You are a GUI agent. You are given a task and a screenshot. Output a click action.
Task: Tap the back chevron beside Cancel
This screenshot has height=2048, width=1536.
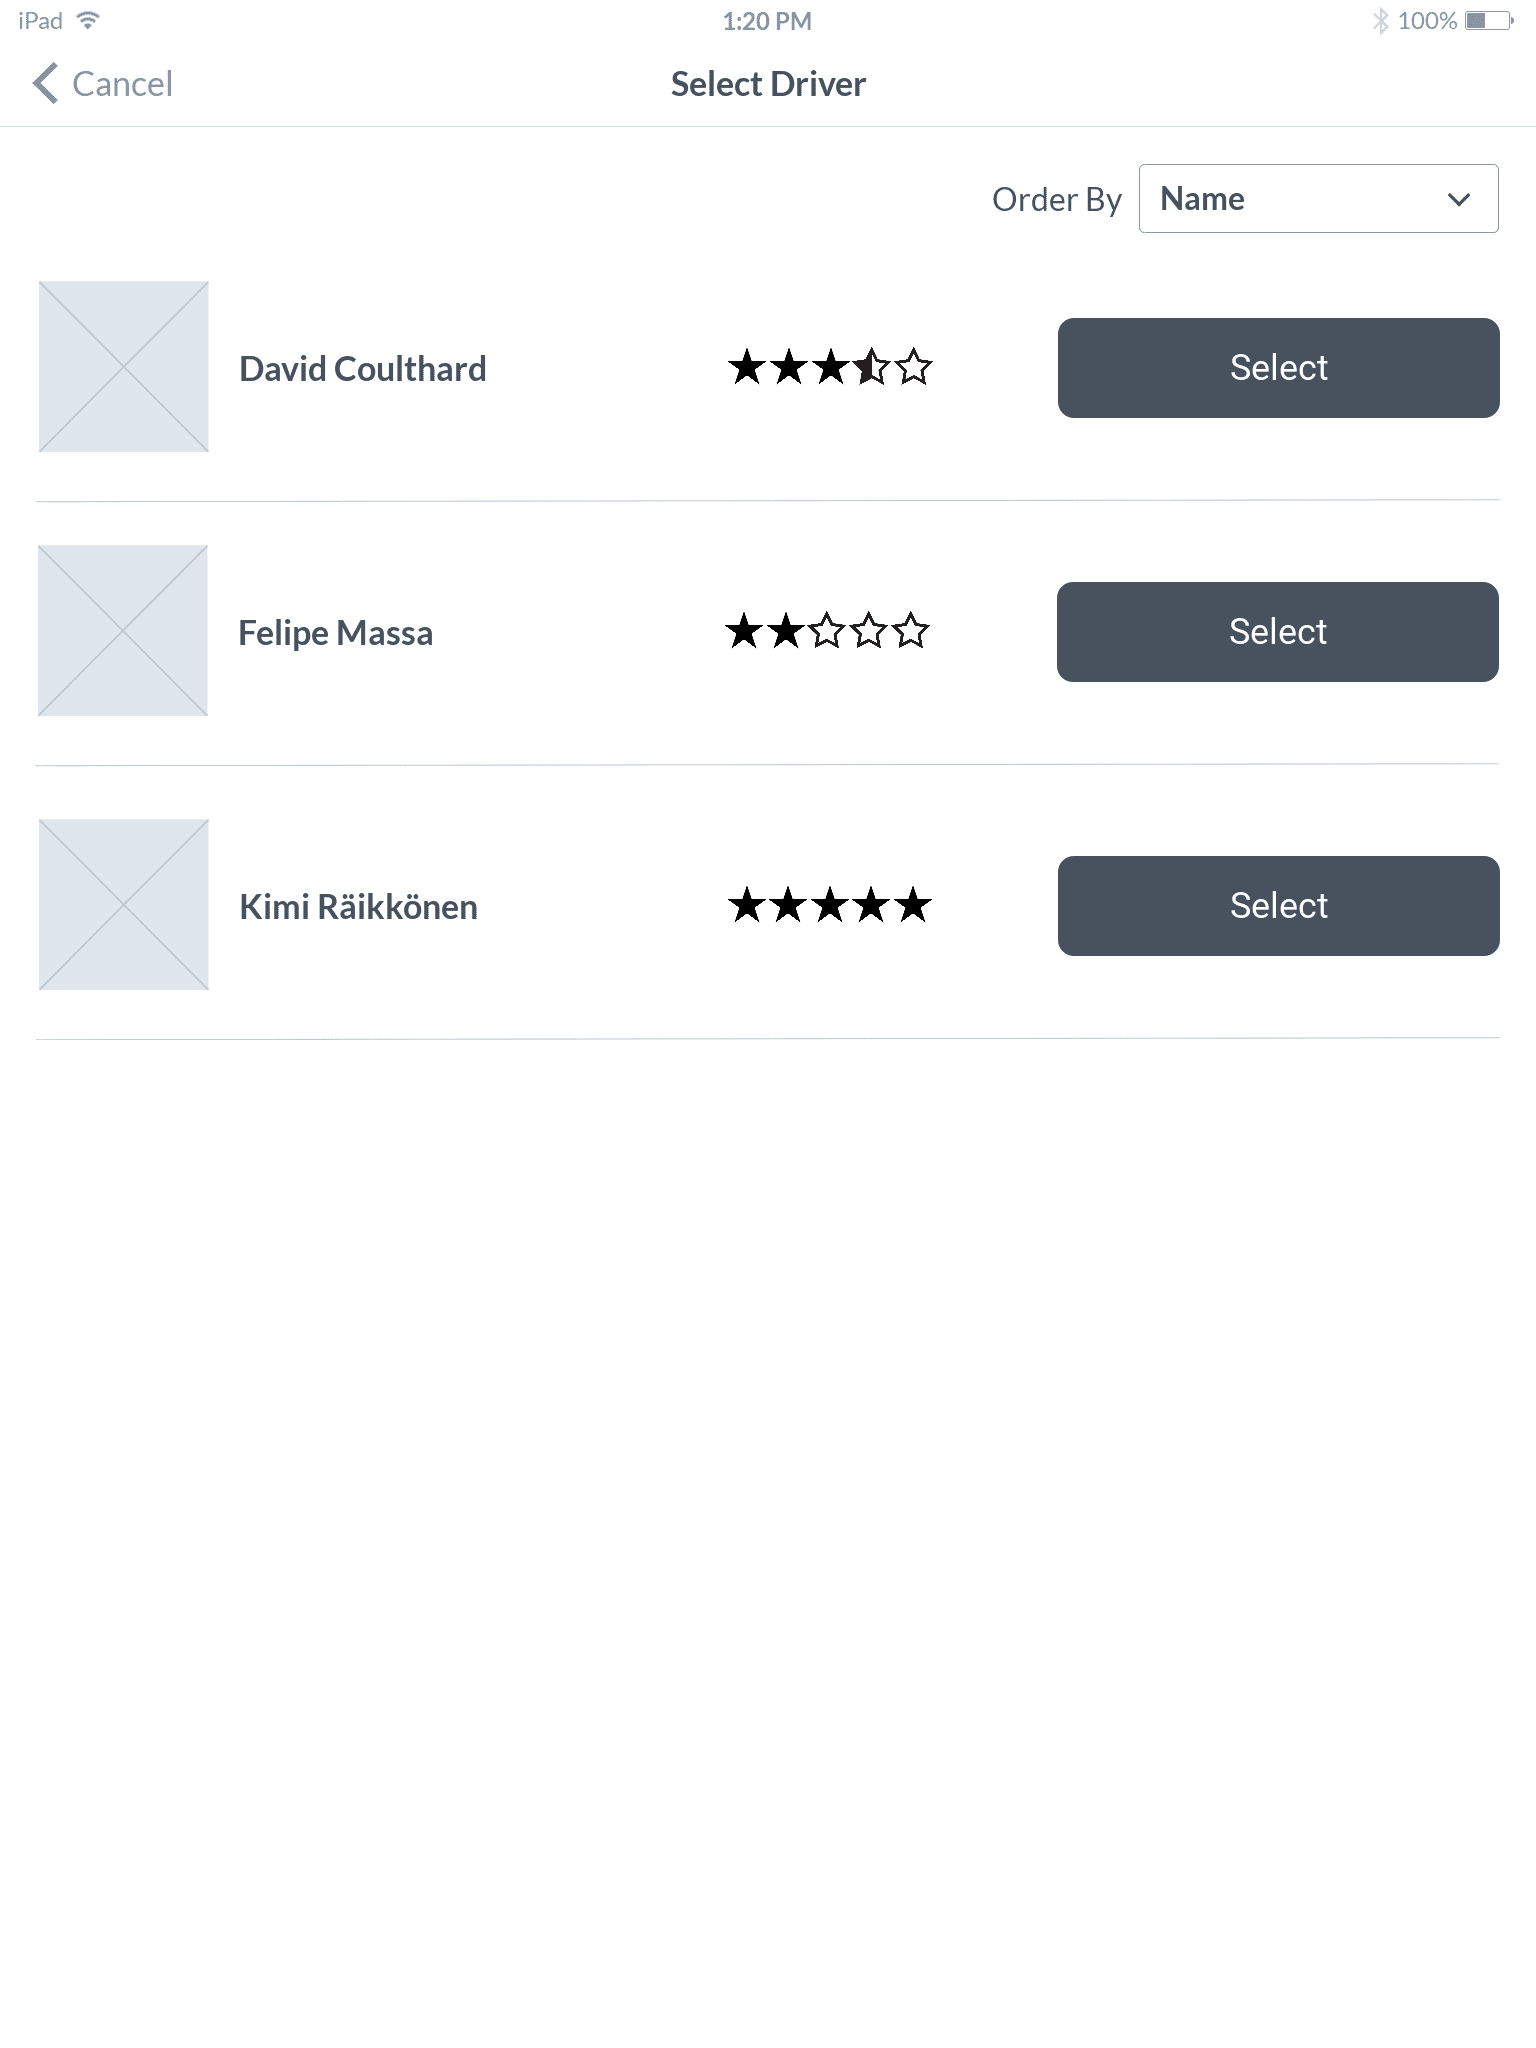click(x=45, y=84)
